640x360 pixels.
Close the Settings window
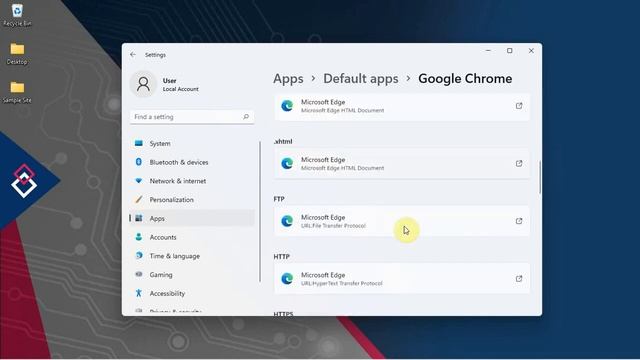[531, 51]
